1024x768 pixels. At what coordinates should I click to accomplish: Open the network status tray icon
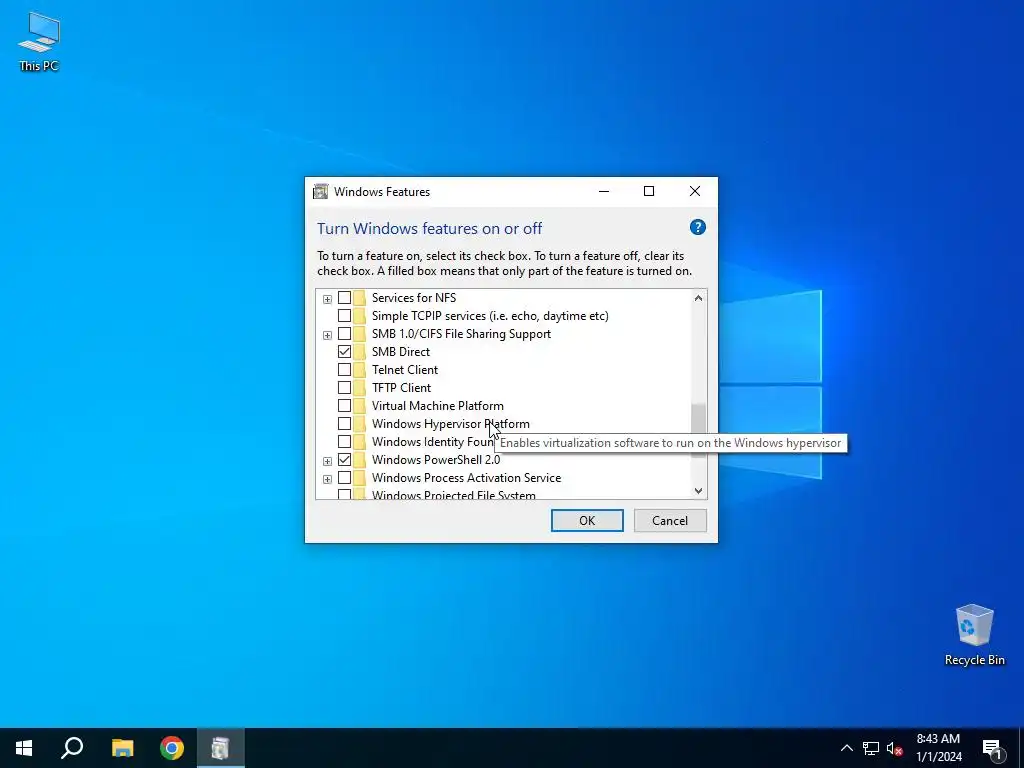[x=871, y=748]
